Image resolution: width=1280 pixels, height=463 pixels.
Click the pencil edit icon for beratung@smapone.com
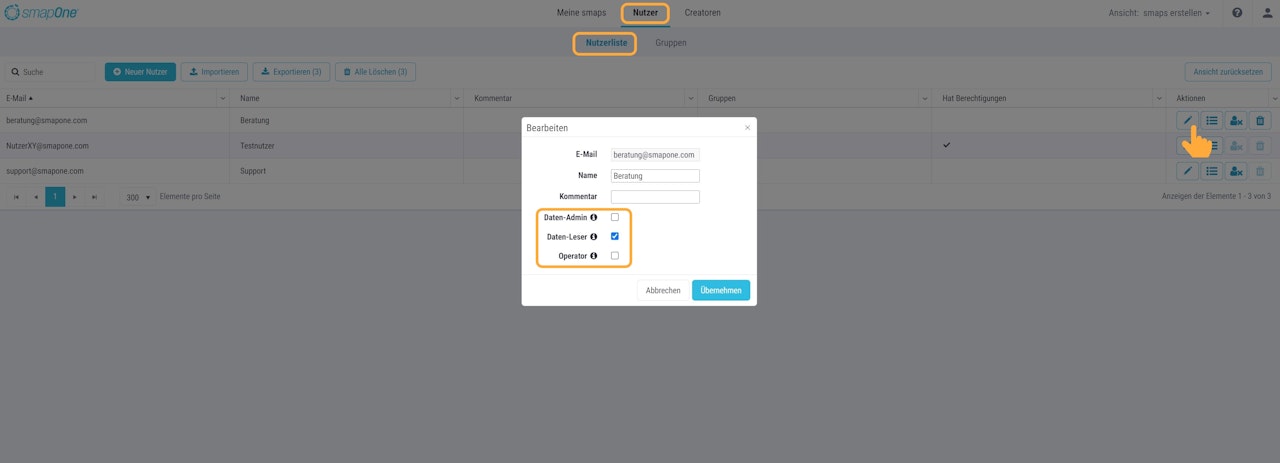pyautogui.click(x=1187, y=121)
